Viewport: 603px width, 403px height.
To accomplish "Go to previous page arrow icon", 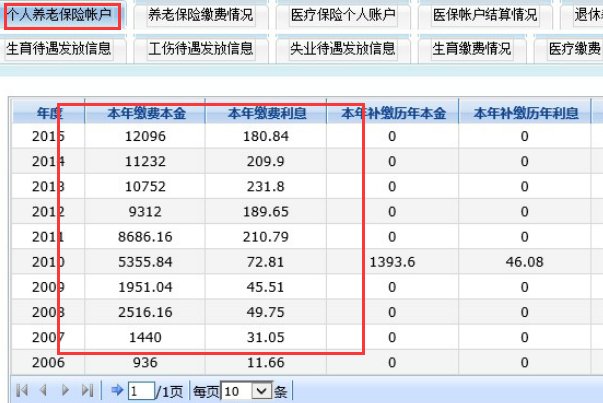I will click(43, 391).
